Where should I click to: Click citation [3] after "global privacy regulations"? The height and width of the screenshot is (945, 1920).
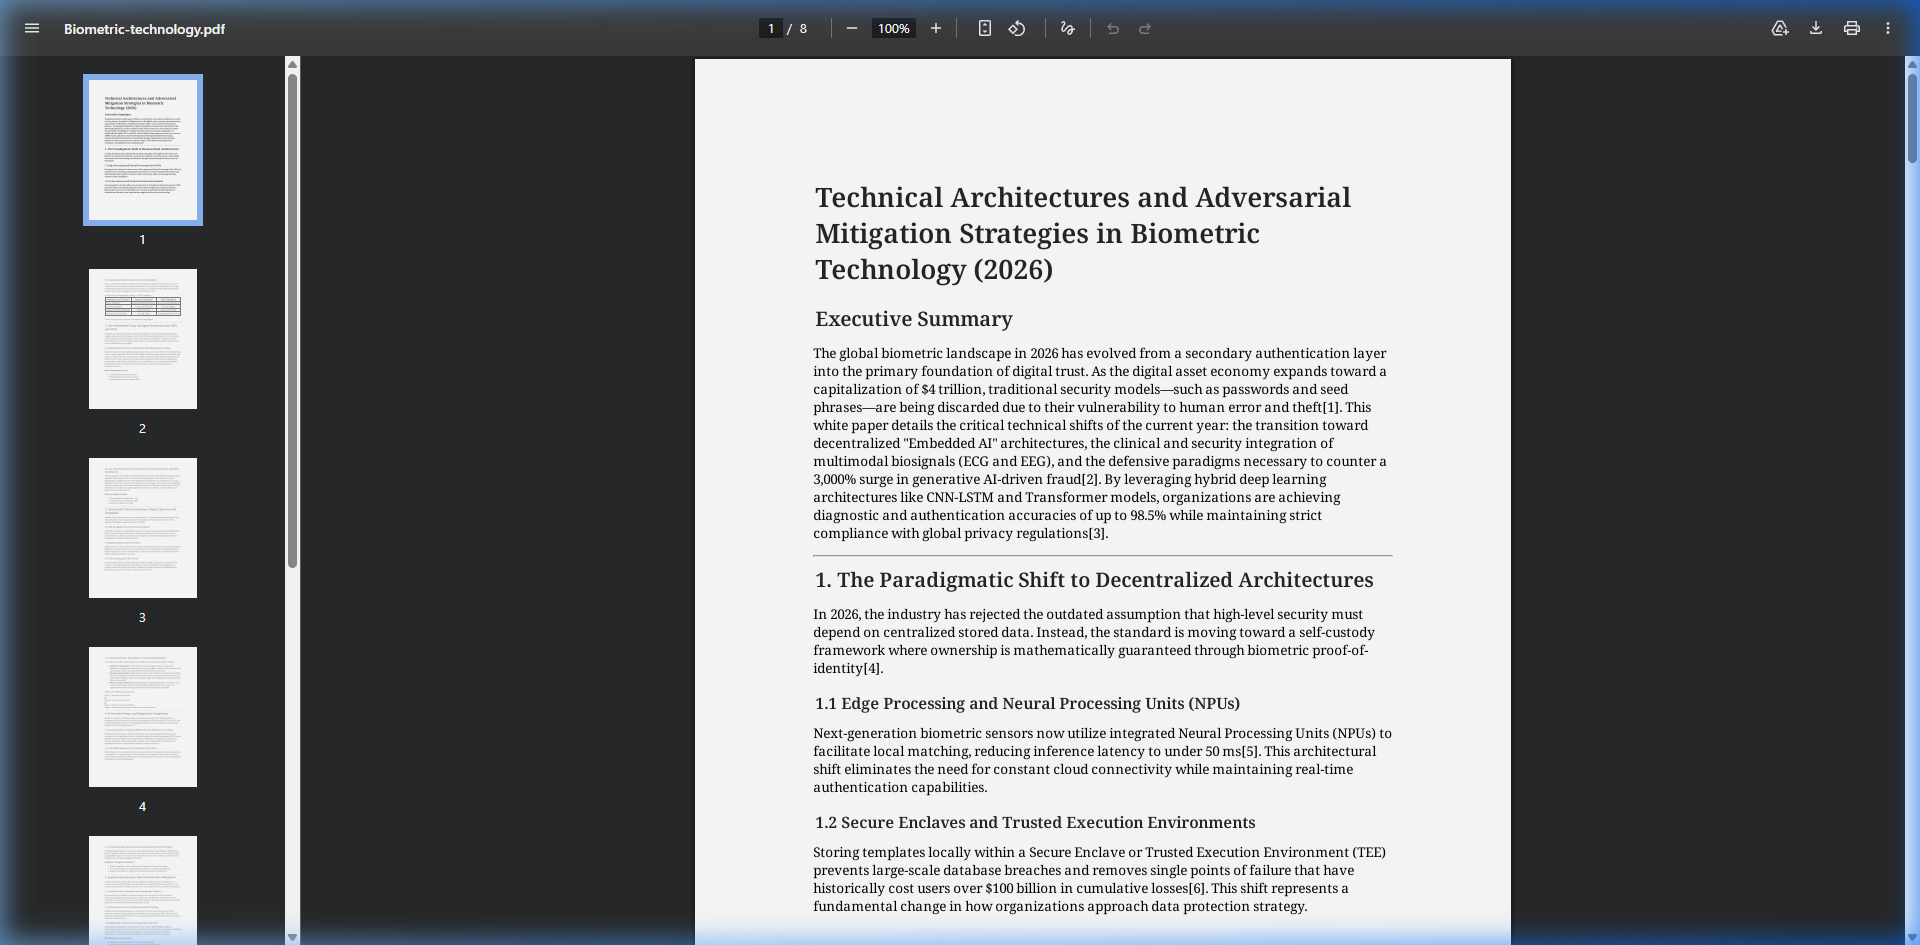[1098, 534]
